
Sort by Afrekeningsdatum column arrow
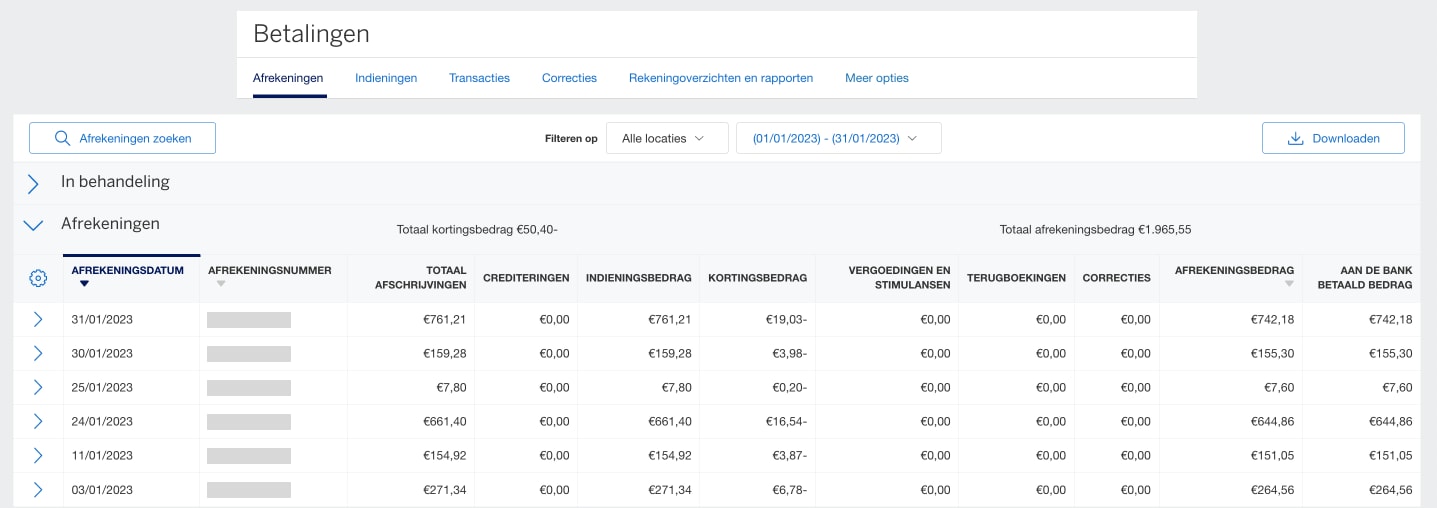[x=84, y=284]
